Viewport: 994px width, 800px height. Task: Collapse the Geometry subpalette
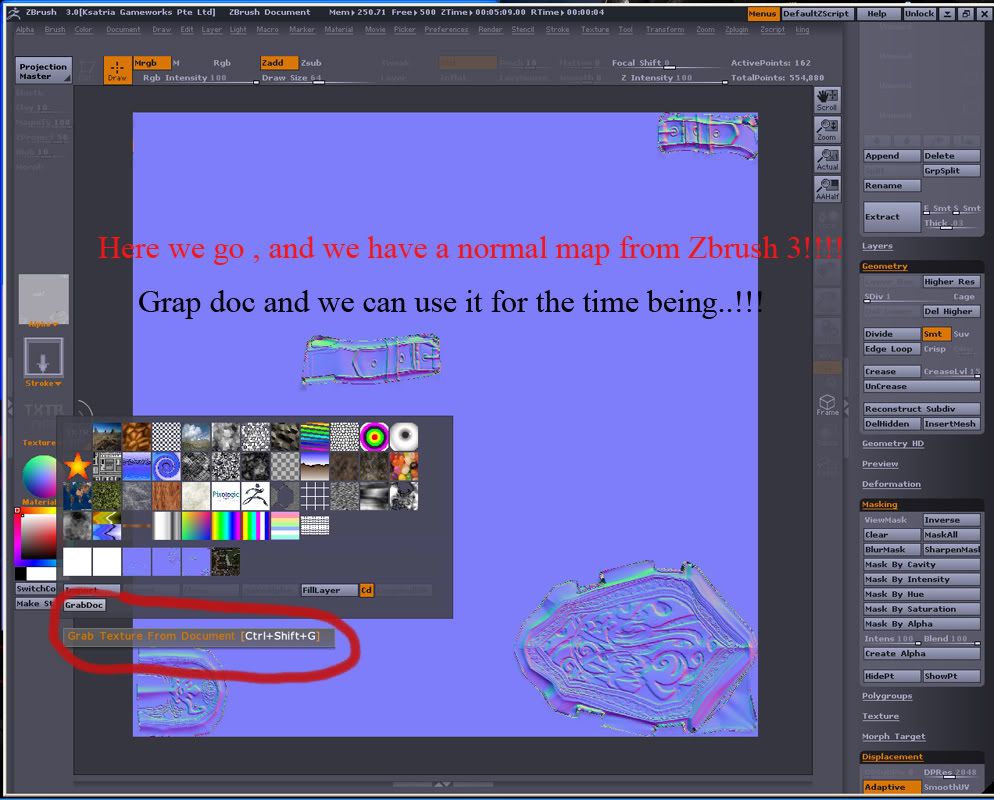(x=884, y=266)
